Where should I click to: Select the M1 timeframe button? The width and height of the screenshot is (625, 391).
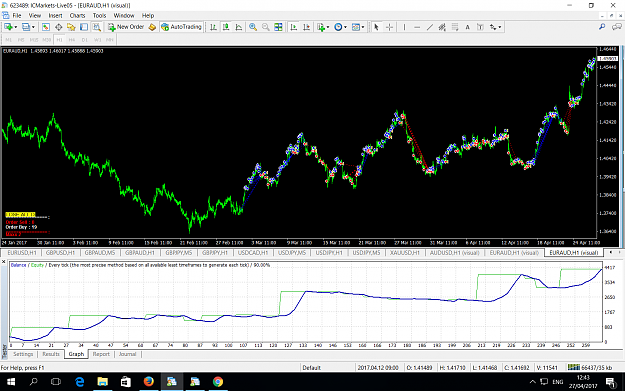pos(9,40)
